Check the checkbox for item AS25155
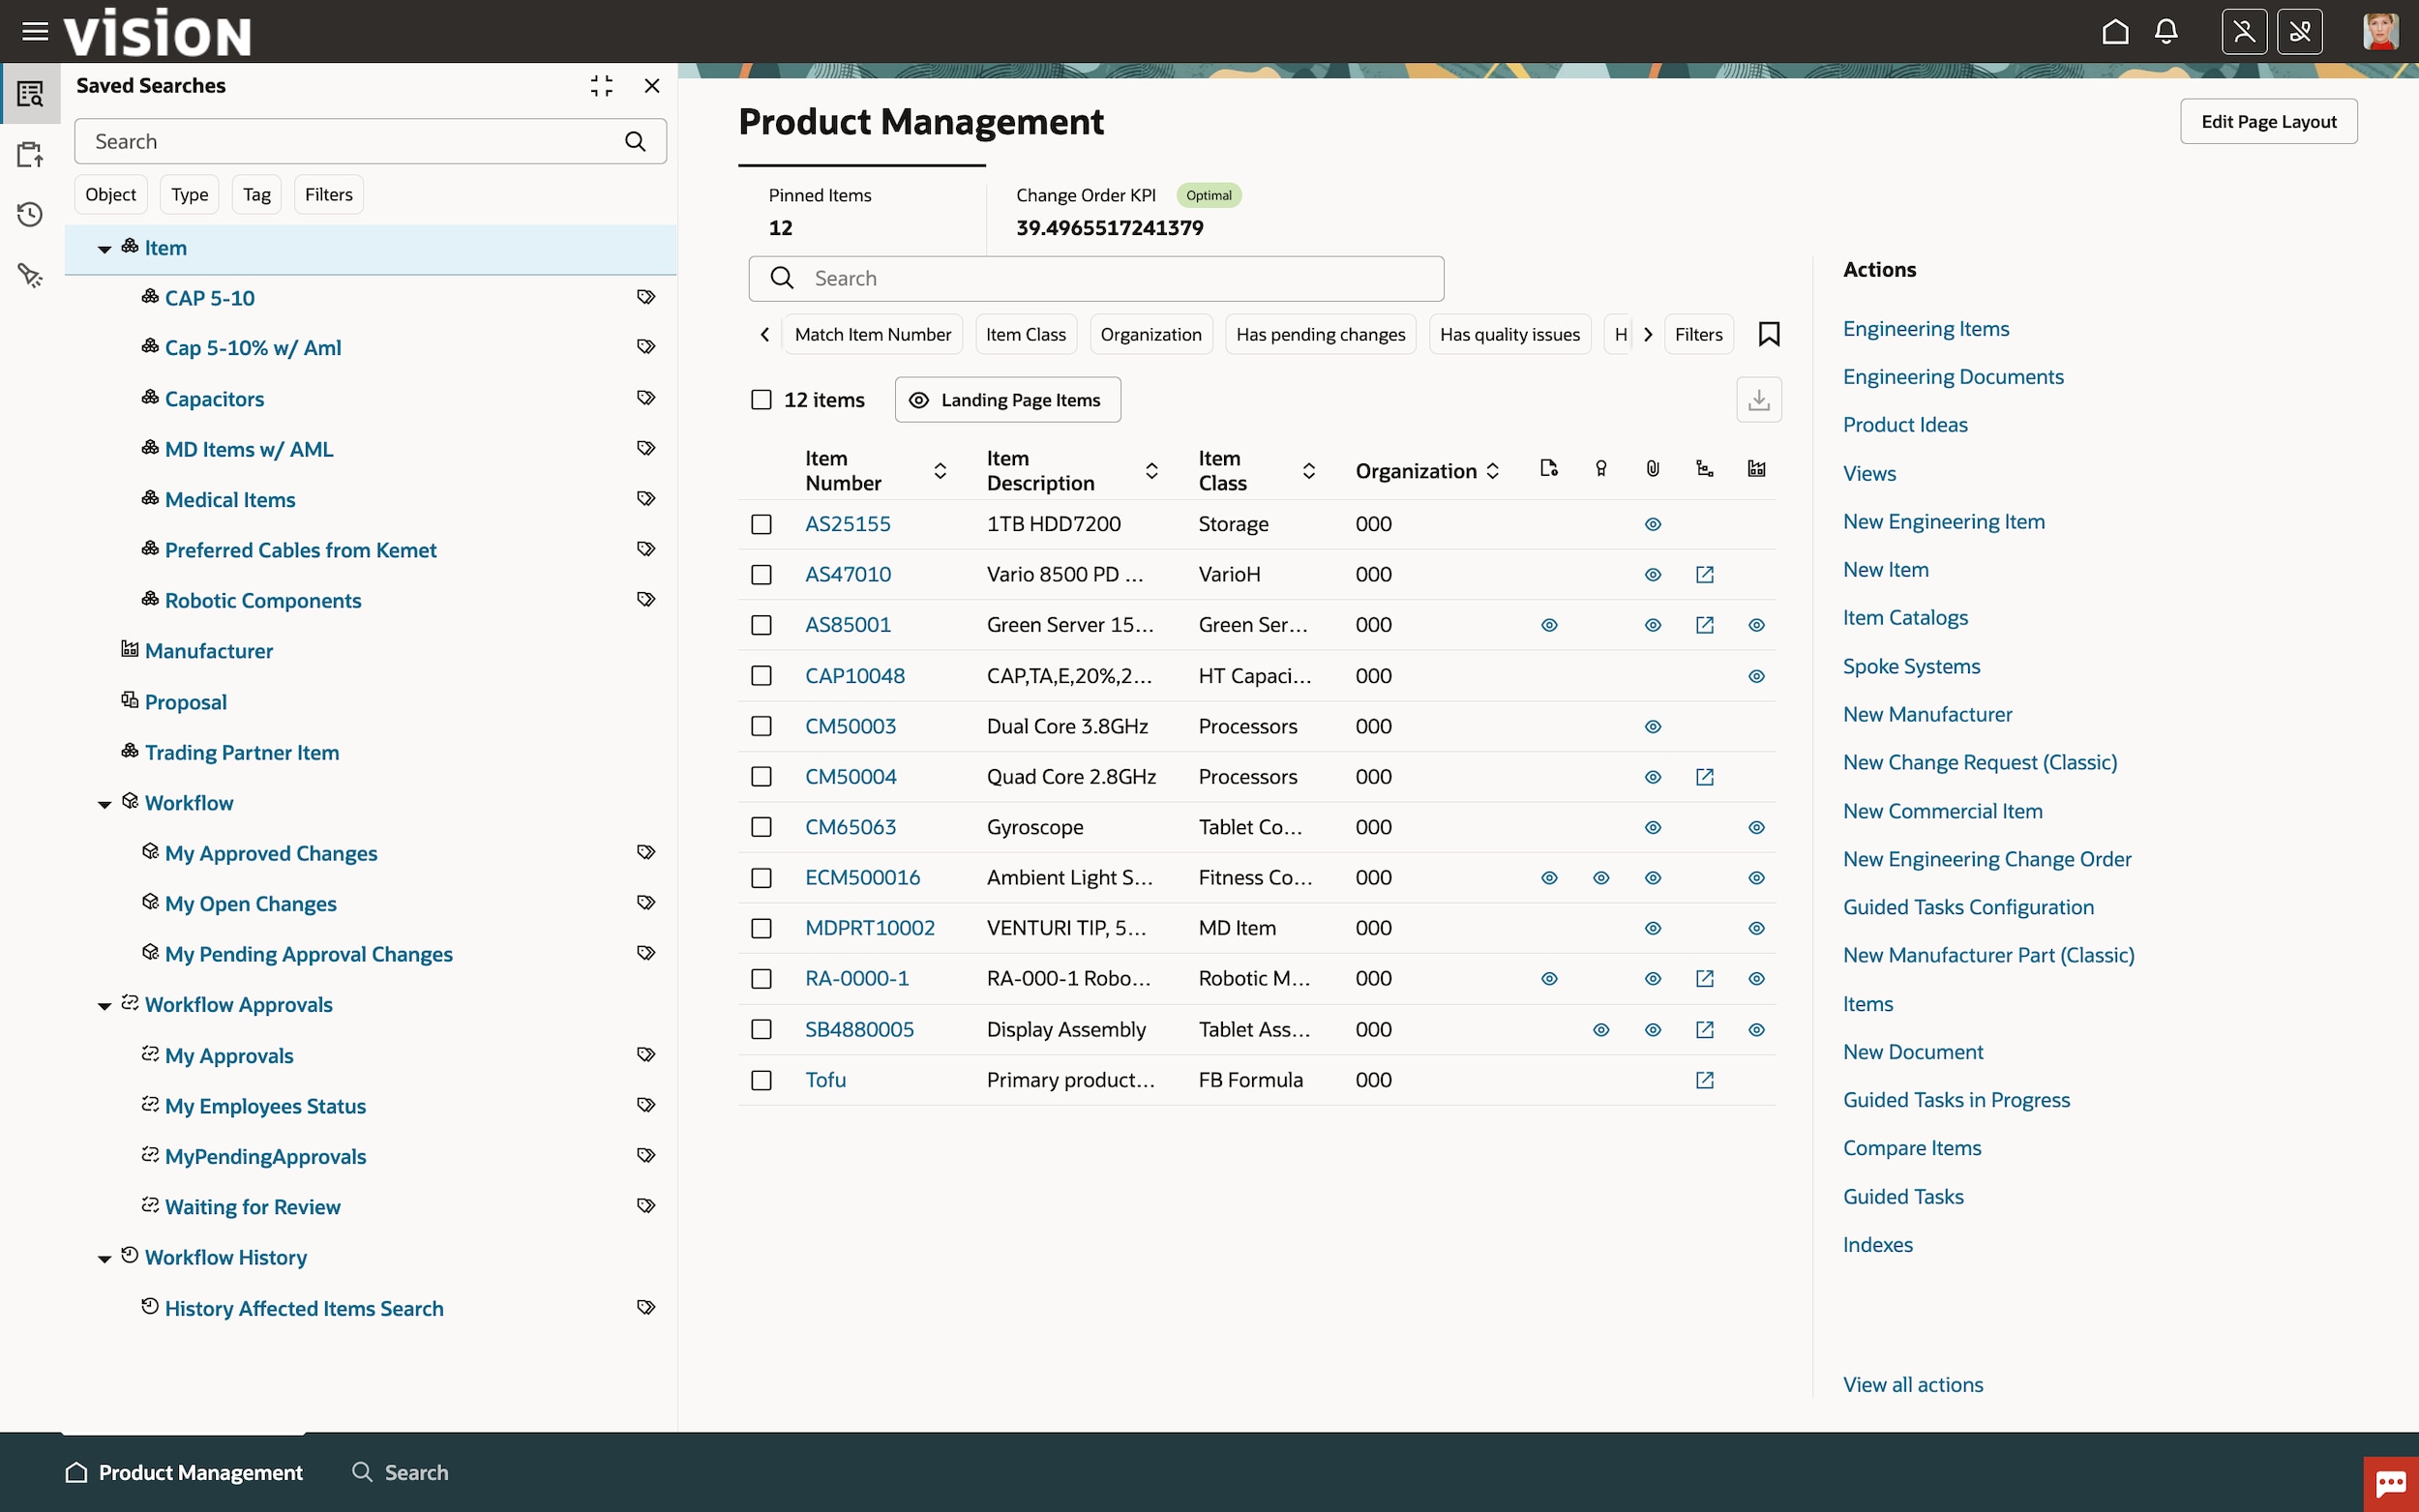 click(761, 524)
